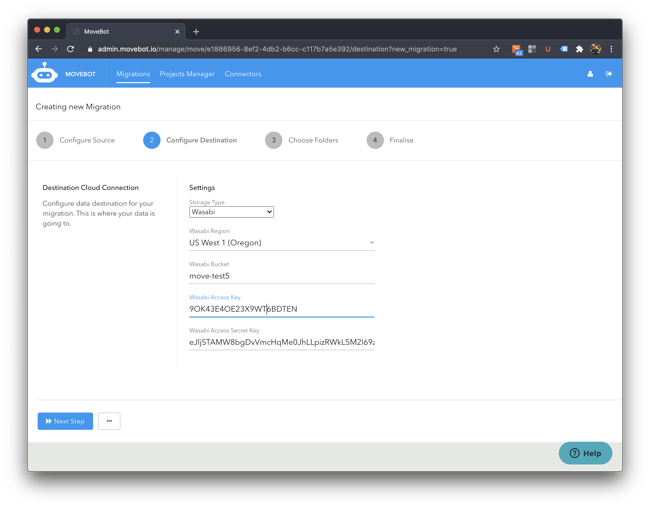The height and width of the screenshot is (508, 650).
Task: Open a new browser tab with plus icon
Action: coord(196,31)
